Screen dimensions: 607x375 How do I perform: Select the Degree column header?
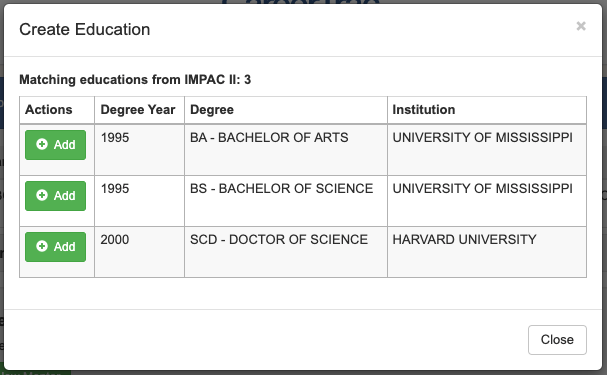[212, 110]
